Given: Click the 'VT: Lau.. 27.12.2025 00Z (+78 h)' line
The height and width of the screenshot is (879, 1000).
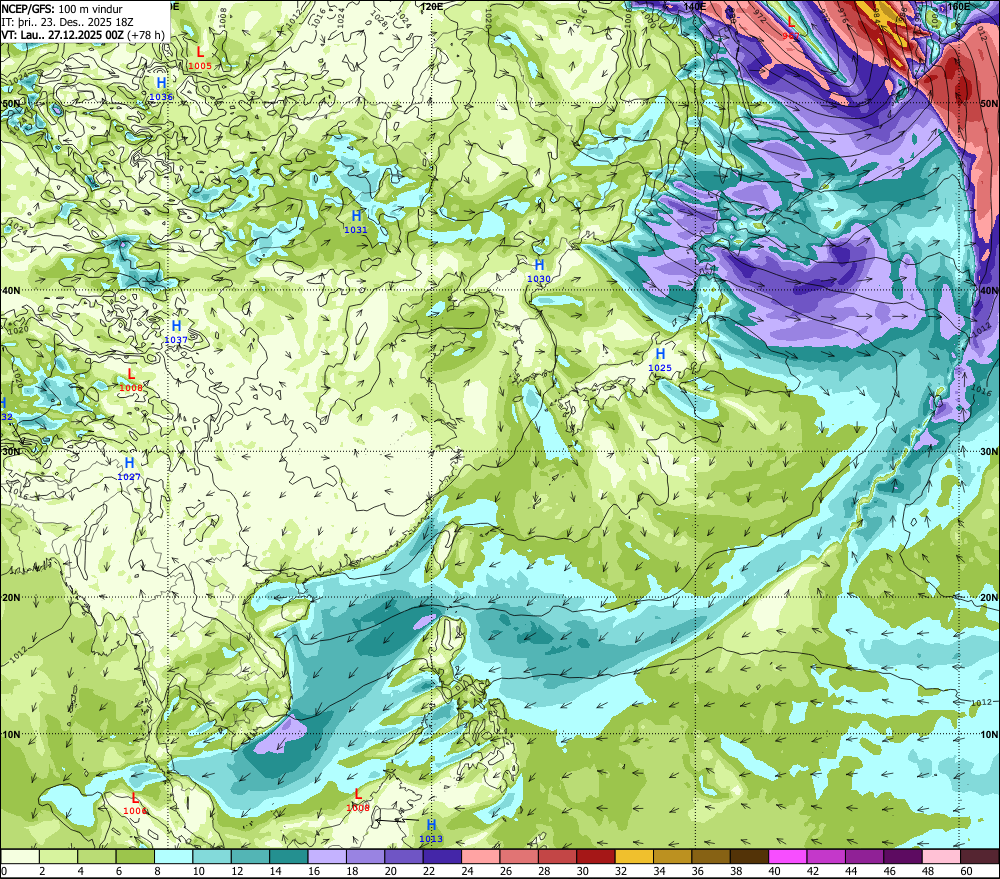Looking at the screenshot, I should pyautogui.click(x=82, y=34).
